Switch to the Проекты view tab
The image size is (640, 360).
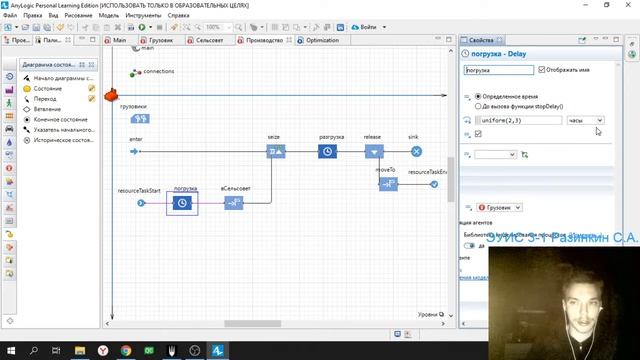[17, 40]
